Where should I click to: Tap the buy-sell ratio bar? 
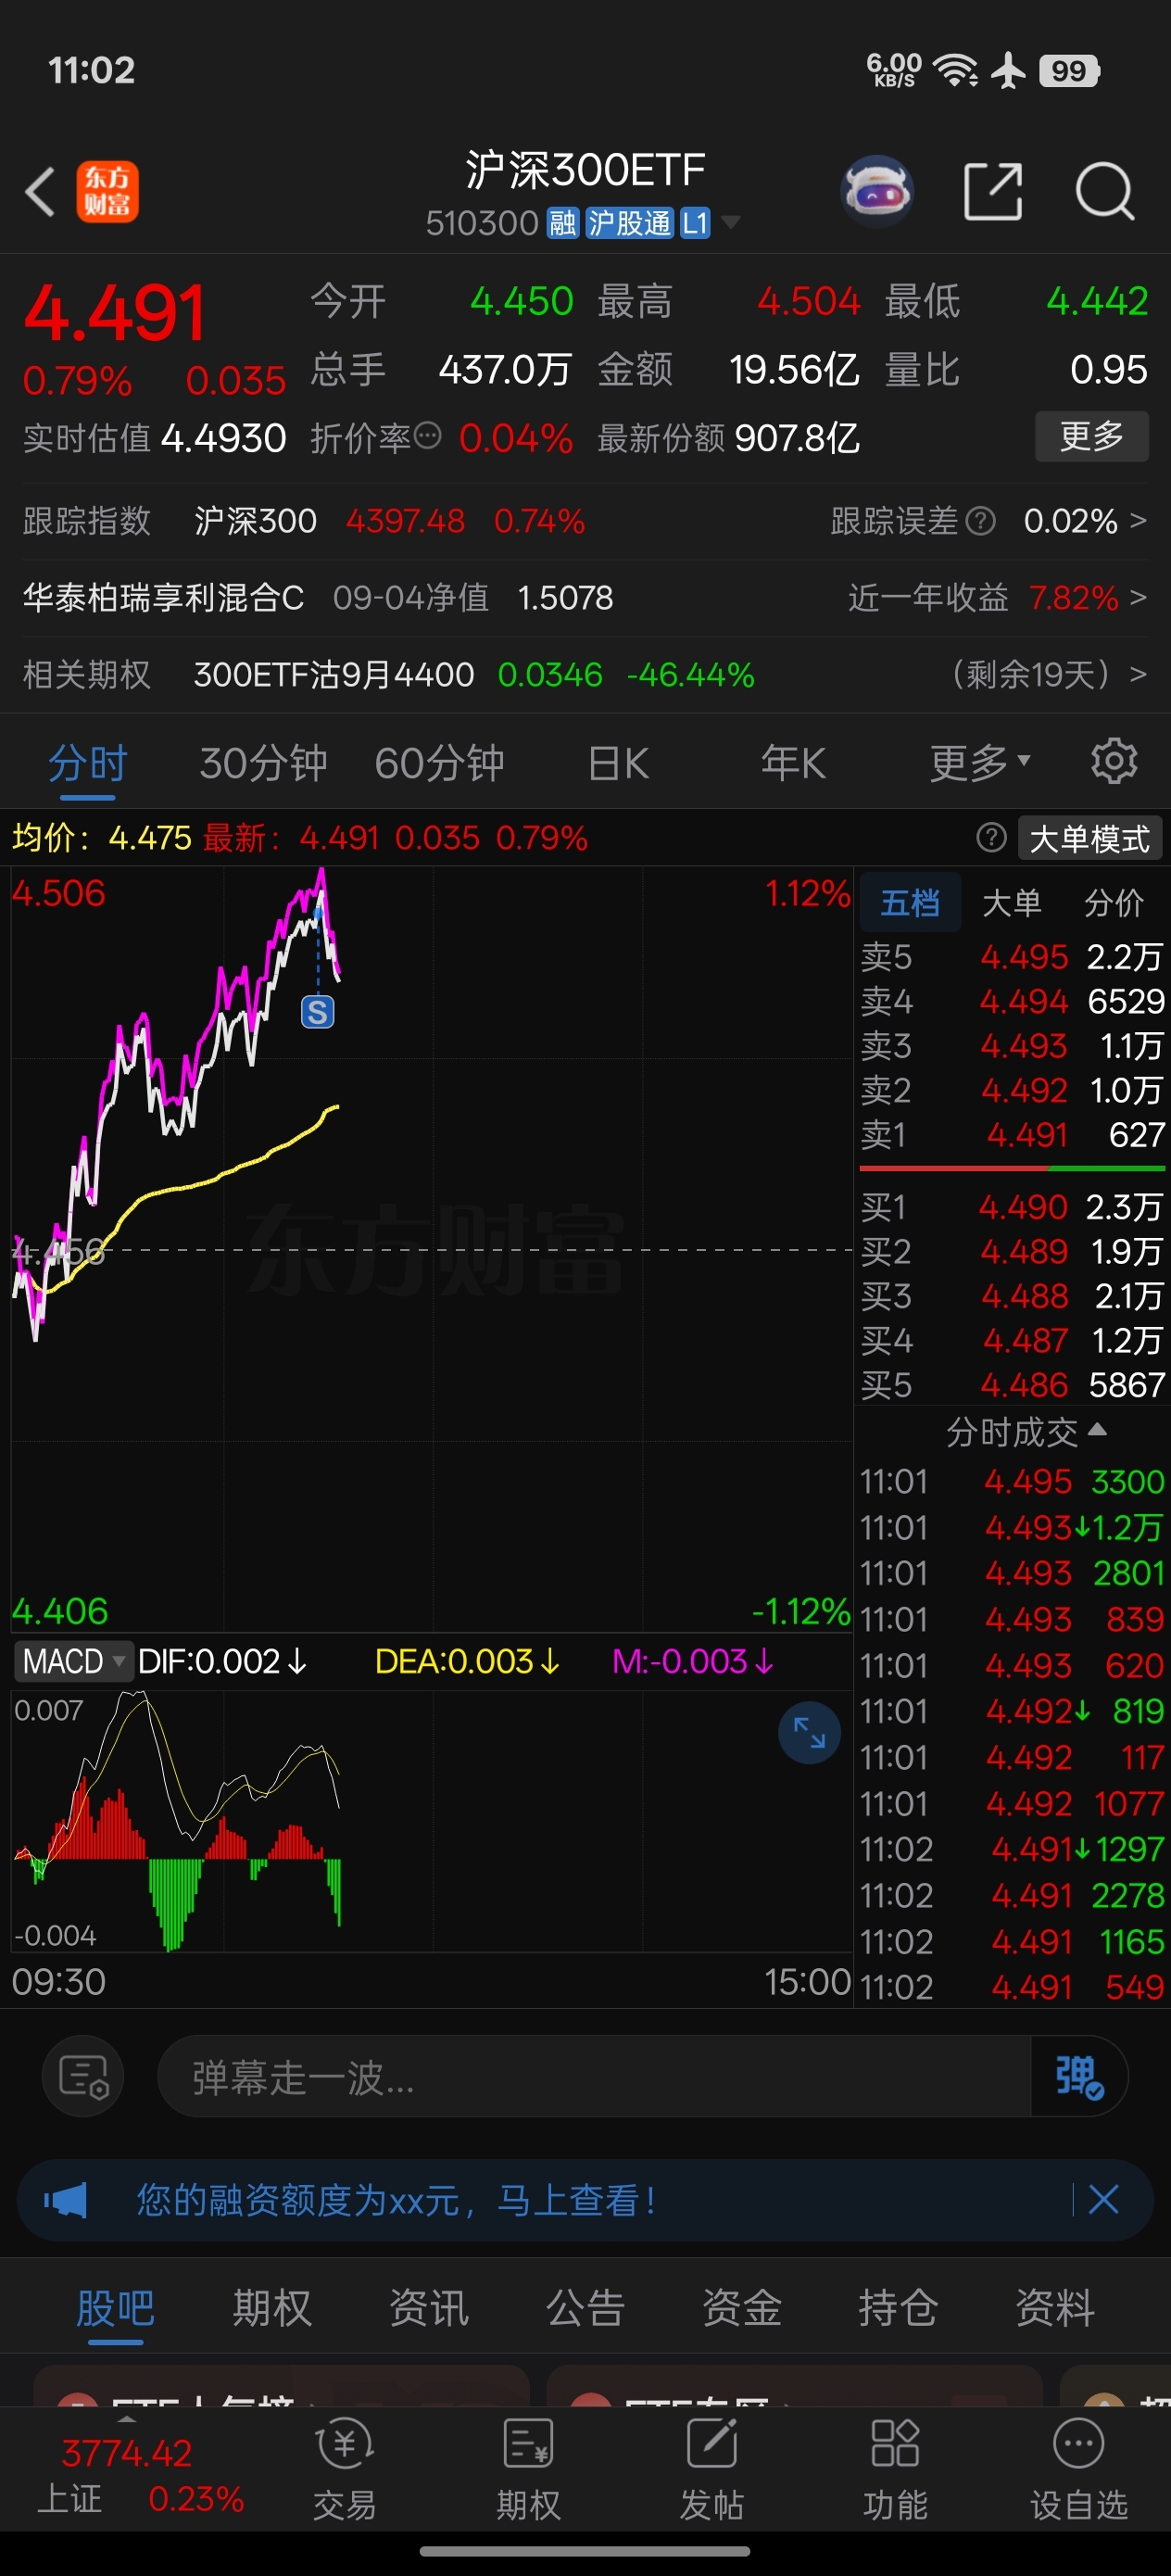(x=1013, y=1168)
